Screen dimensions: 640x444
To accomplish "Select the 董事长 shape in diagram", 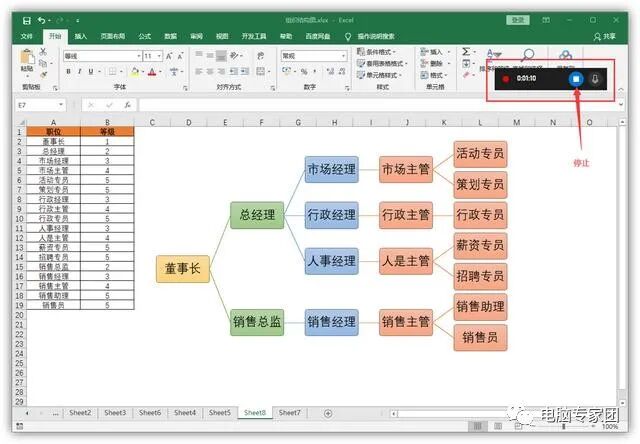I will pyautogui.click(x=183, y=269).
